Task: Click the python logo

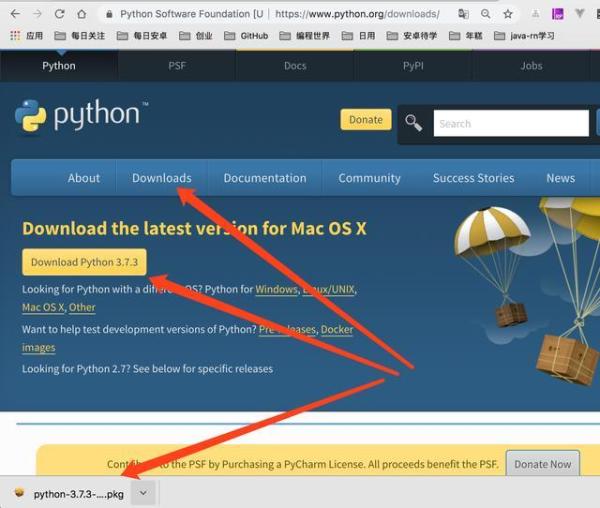Action: click(x=81, y=115)
